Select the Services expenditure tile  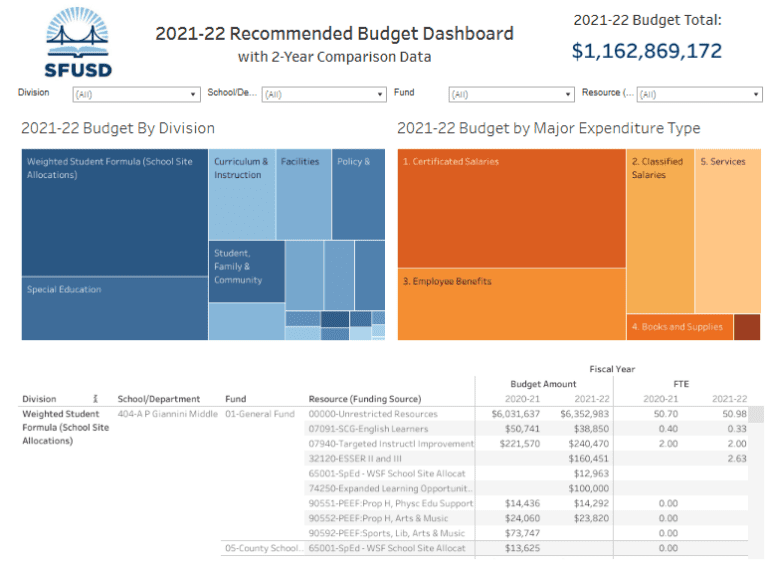(727, 231)
